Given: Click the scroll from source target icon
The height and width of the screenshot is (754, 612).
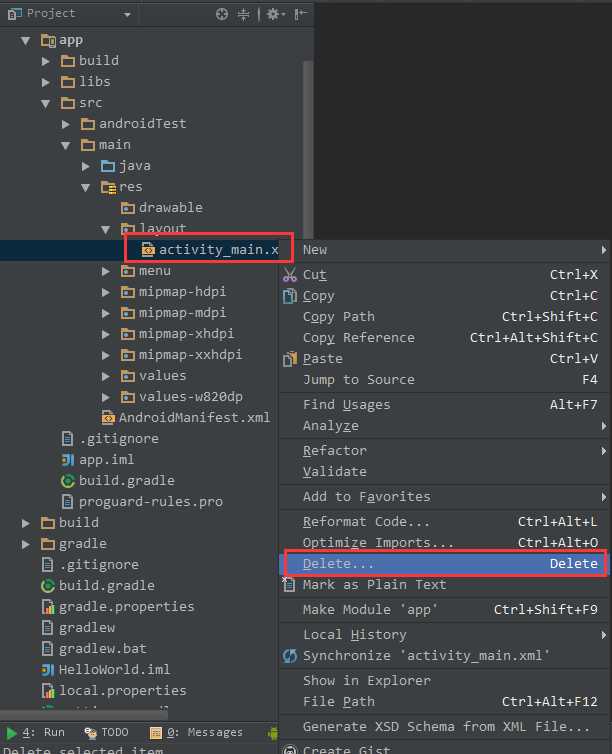Looking at the screenshot, I should [222, 14].
